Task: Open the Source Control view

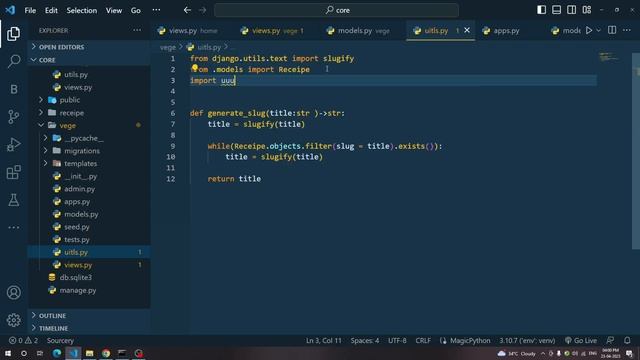Action: click(13, 117)
